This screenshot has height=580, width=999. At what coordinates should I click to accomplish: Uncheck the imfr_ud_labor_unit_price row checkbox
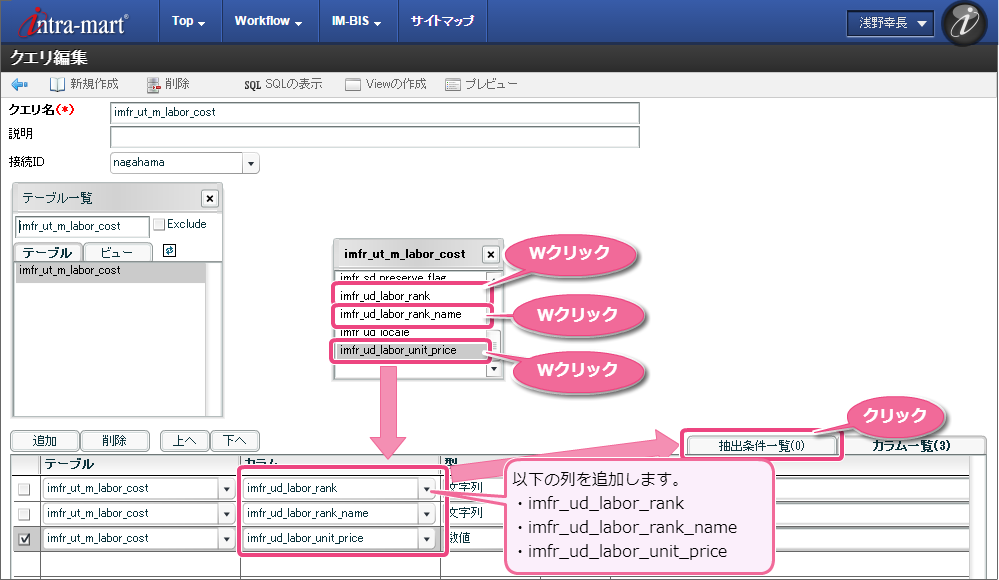tap(24, 539)
